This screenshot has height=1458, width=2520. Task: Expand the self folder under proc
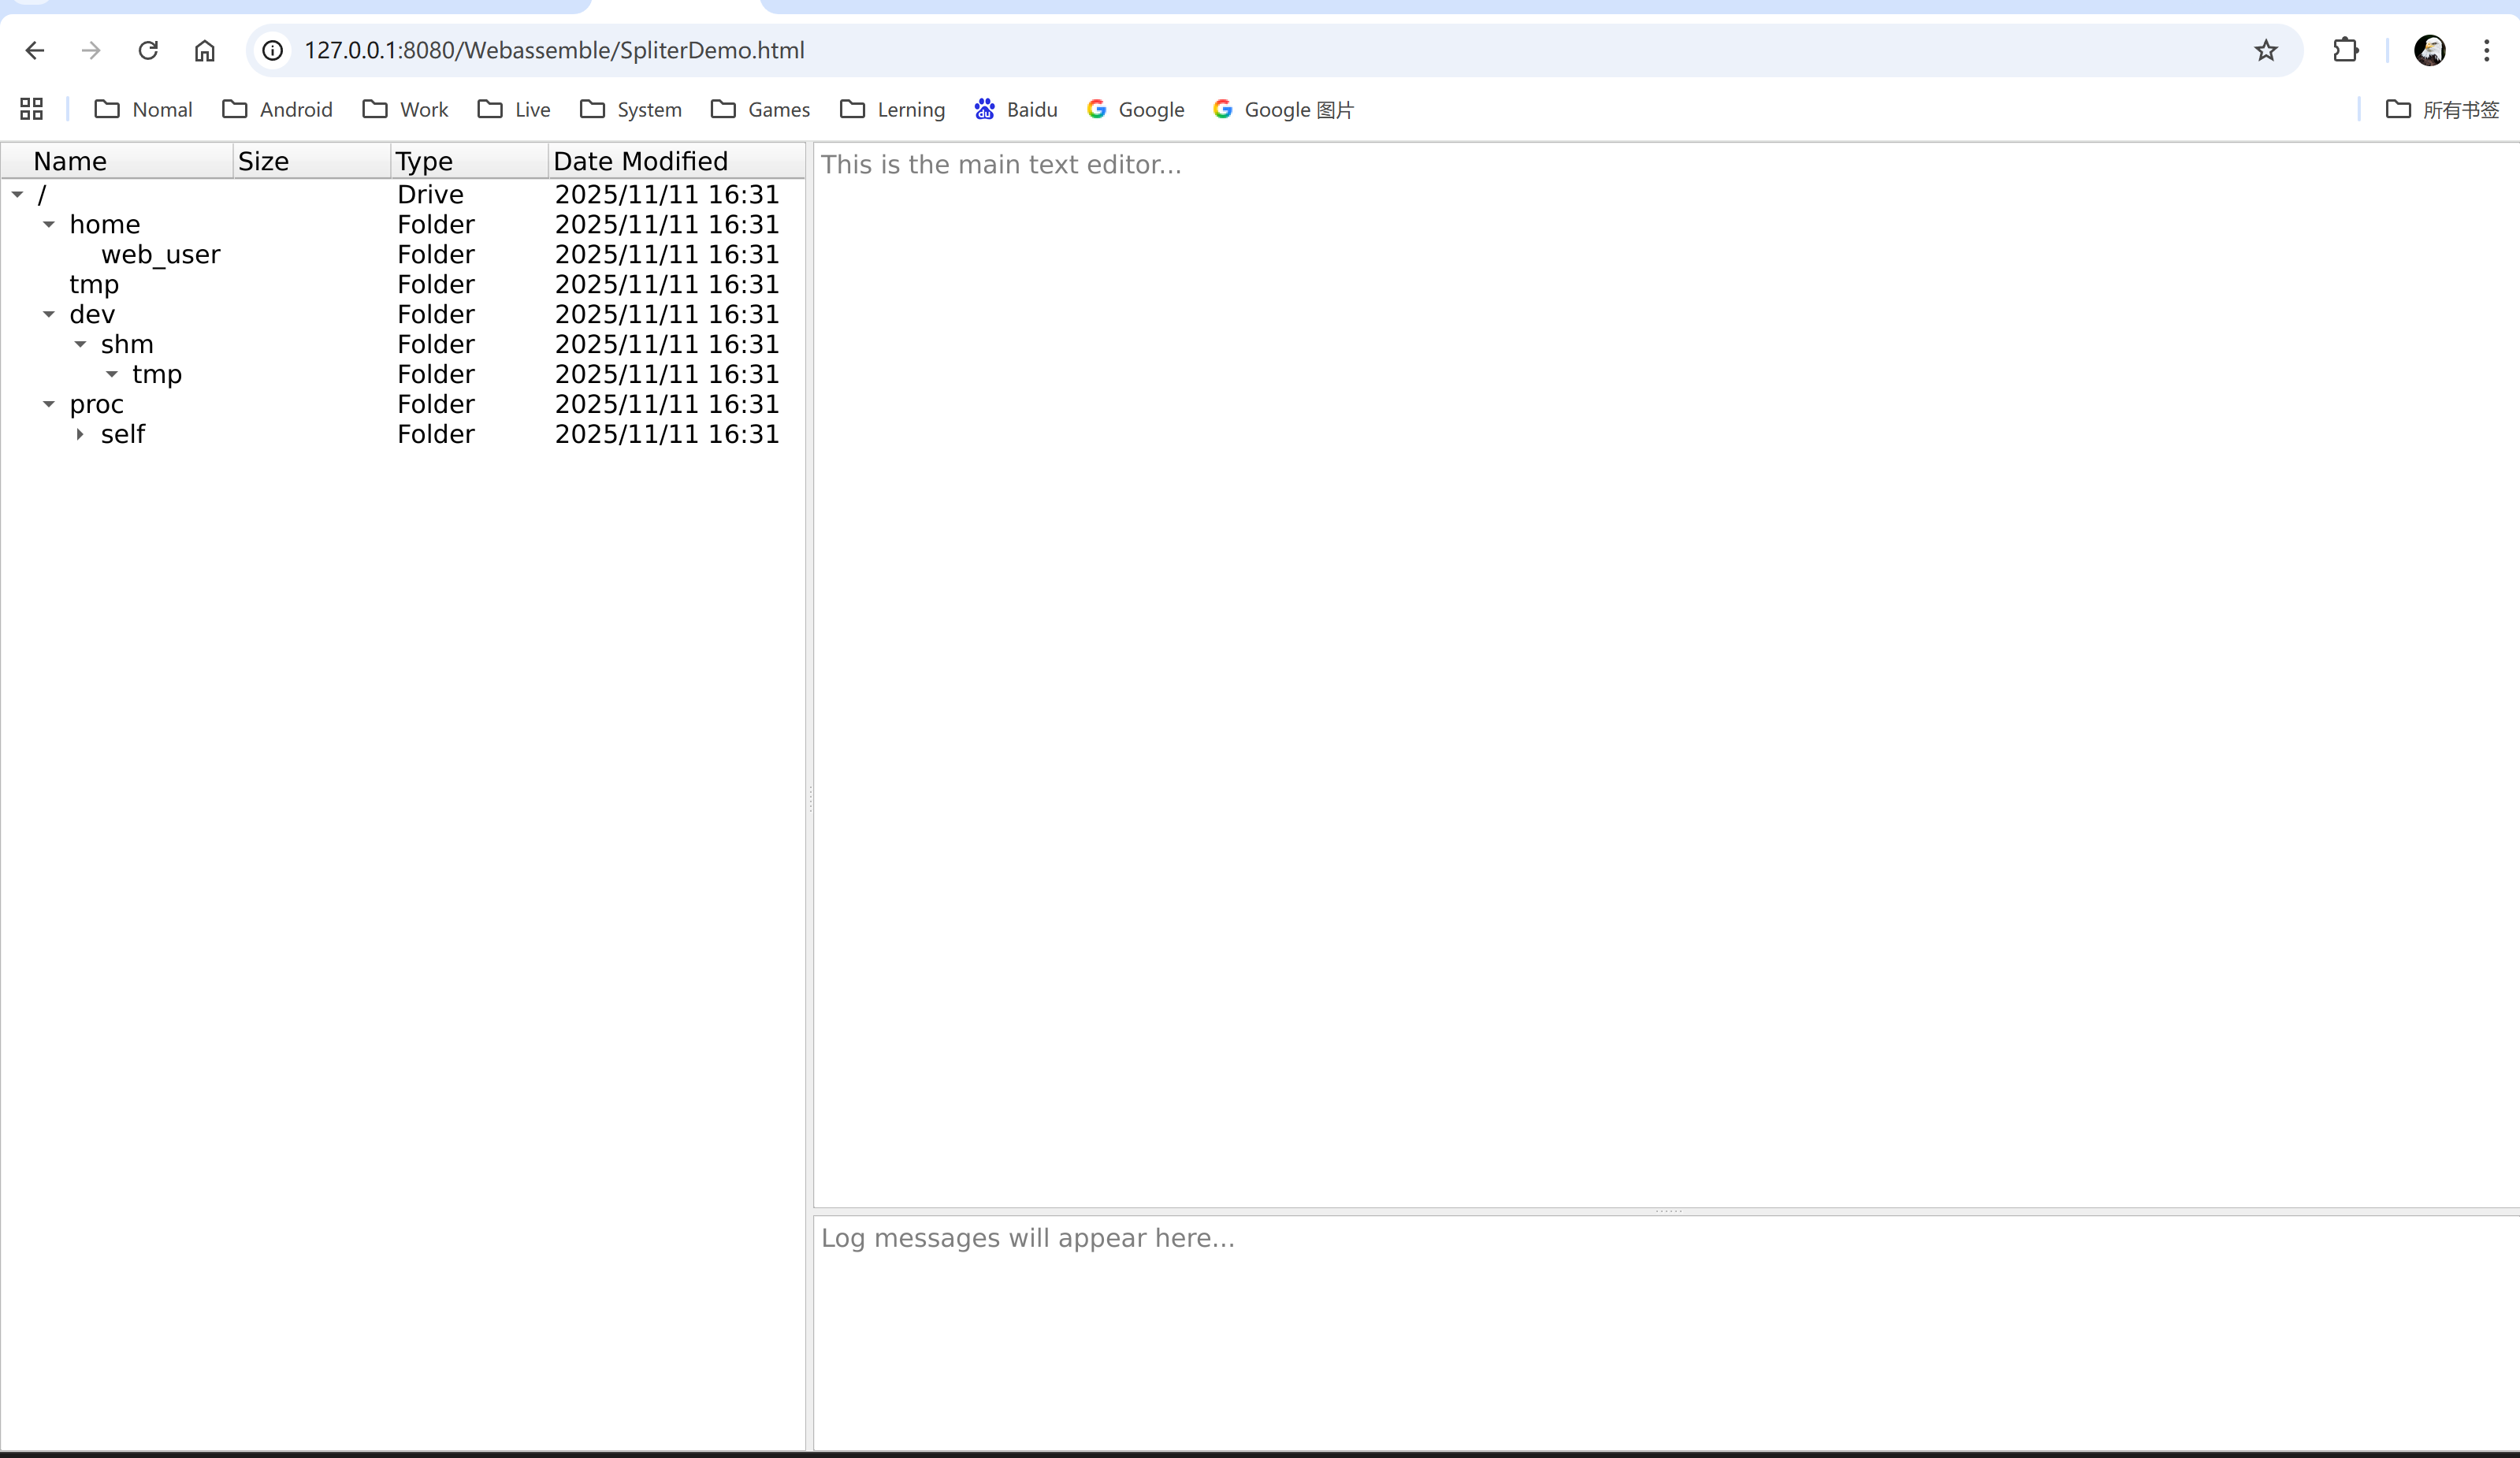80,434
